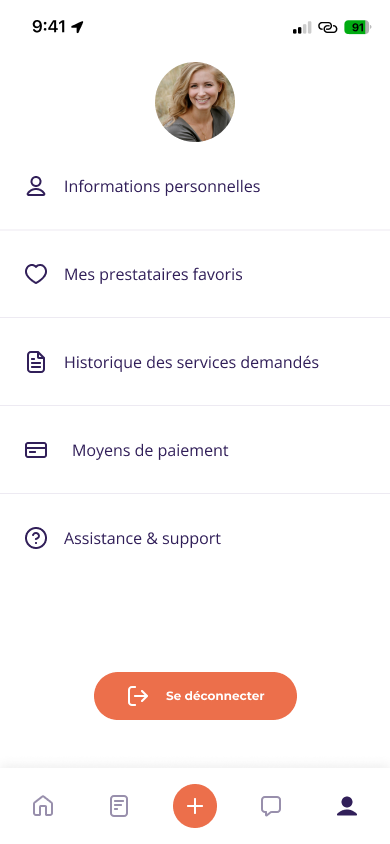
Task: Select the profile icon in bottom bar
Action: (x=347, y=806)
